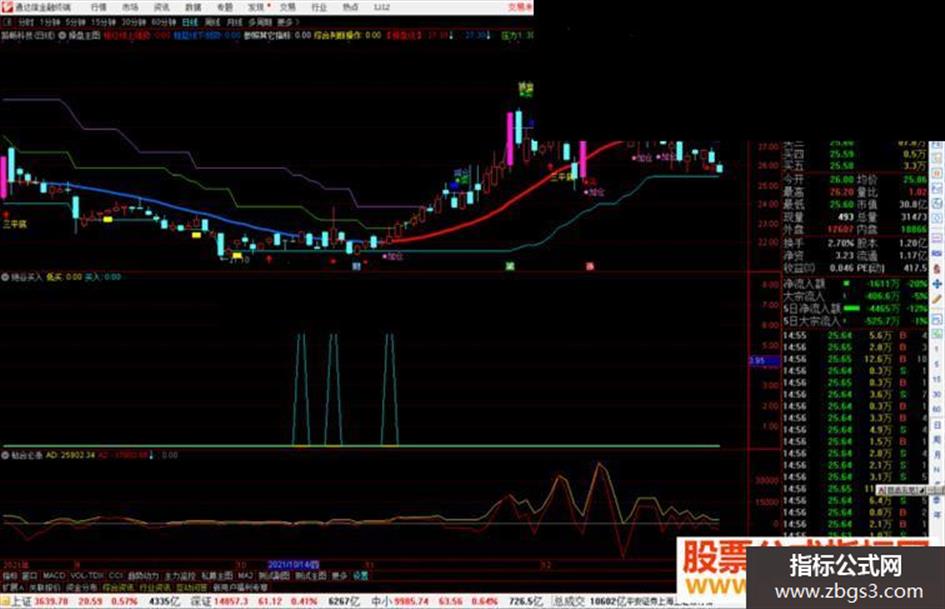Select the VOL-TDX indicator tab
Screen dimensions: 945x609
[87, 576]
